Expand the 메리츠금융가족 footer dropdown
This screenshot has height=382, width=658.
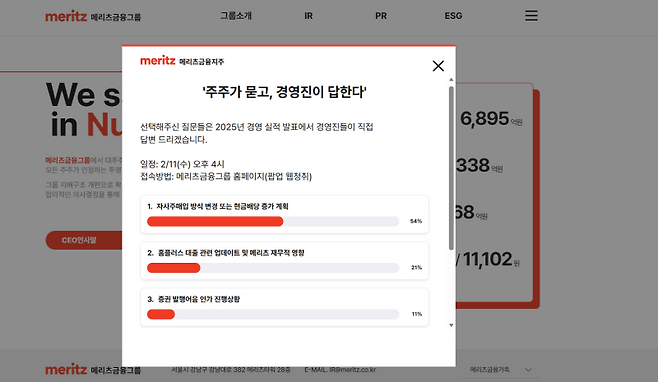(x=501, y=370)
